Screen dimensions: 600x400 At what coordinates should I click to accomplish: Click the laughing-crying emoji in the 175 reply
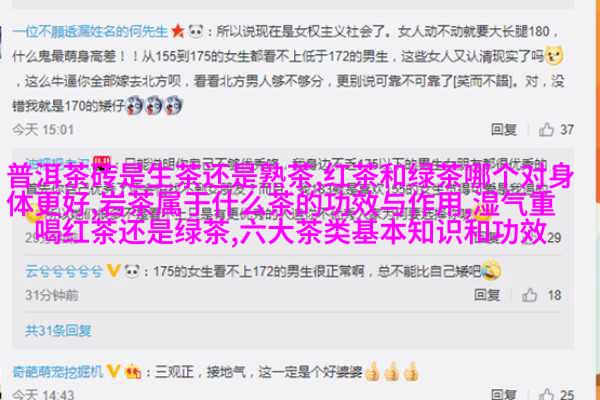pos(491,269)
